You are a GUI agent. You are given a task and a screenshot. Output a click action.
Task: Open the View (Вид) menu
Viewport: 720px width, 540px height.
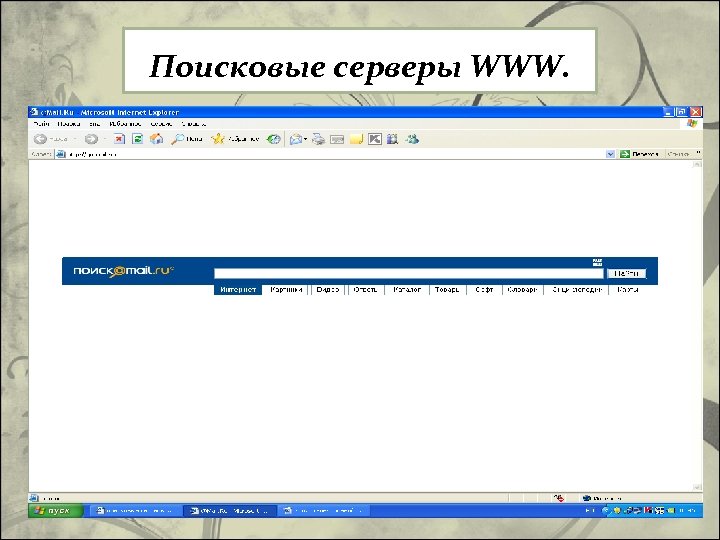pyautogui.click(x=95, y=124)
